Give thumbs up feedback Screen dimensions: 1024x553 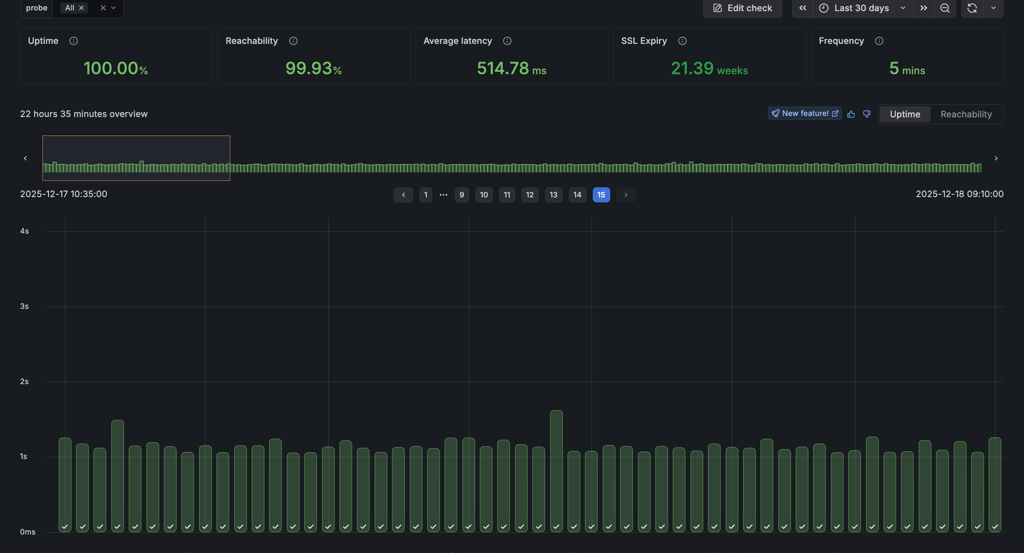point(851,114)
